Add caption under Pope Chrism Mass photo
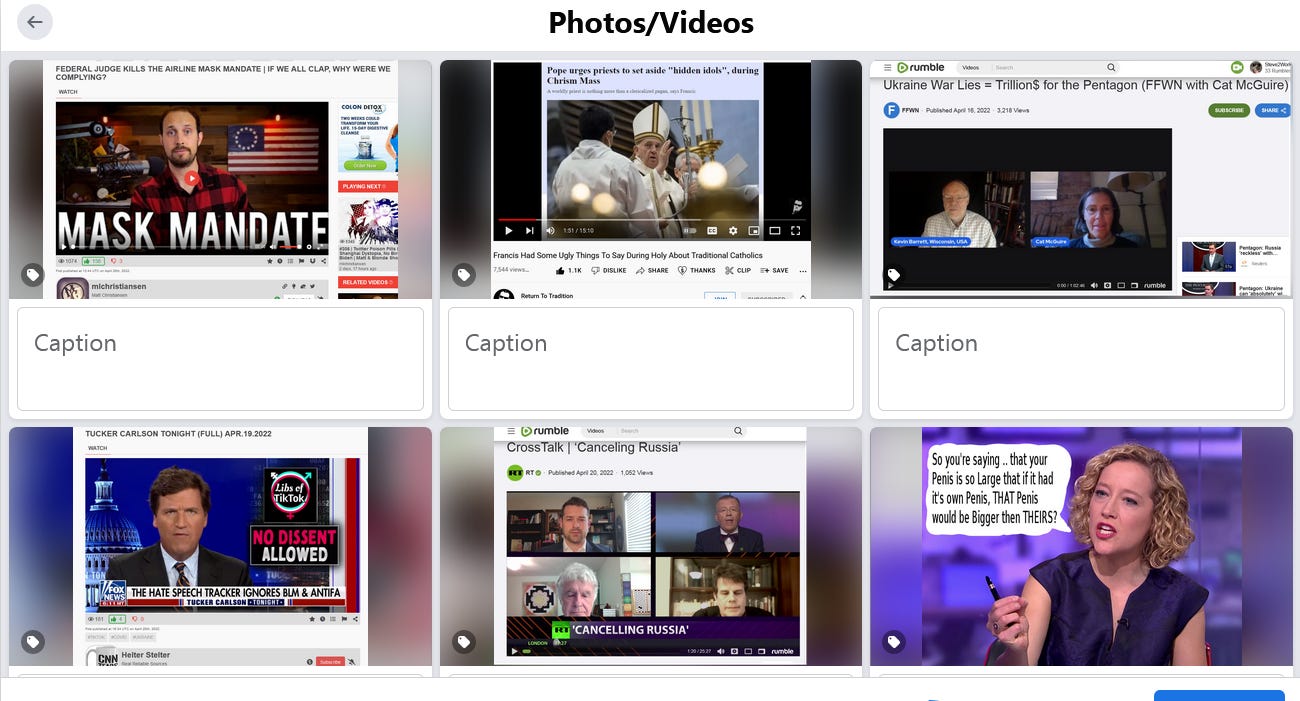The image size is (1300, 701). click(650, 358)
